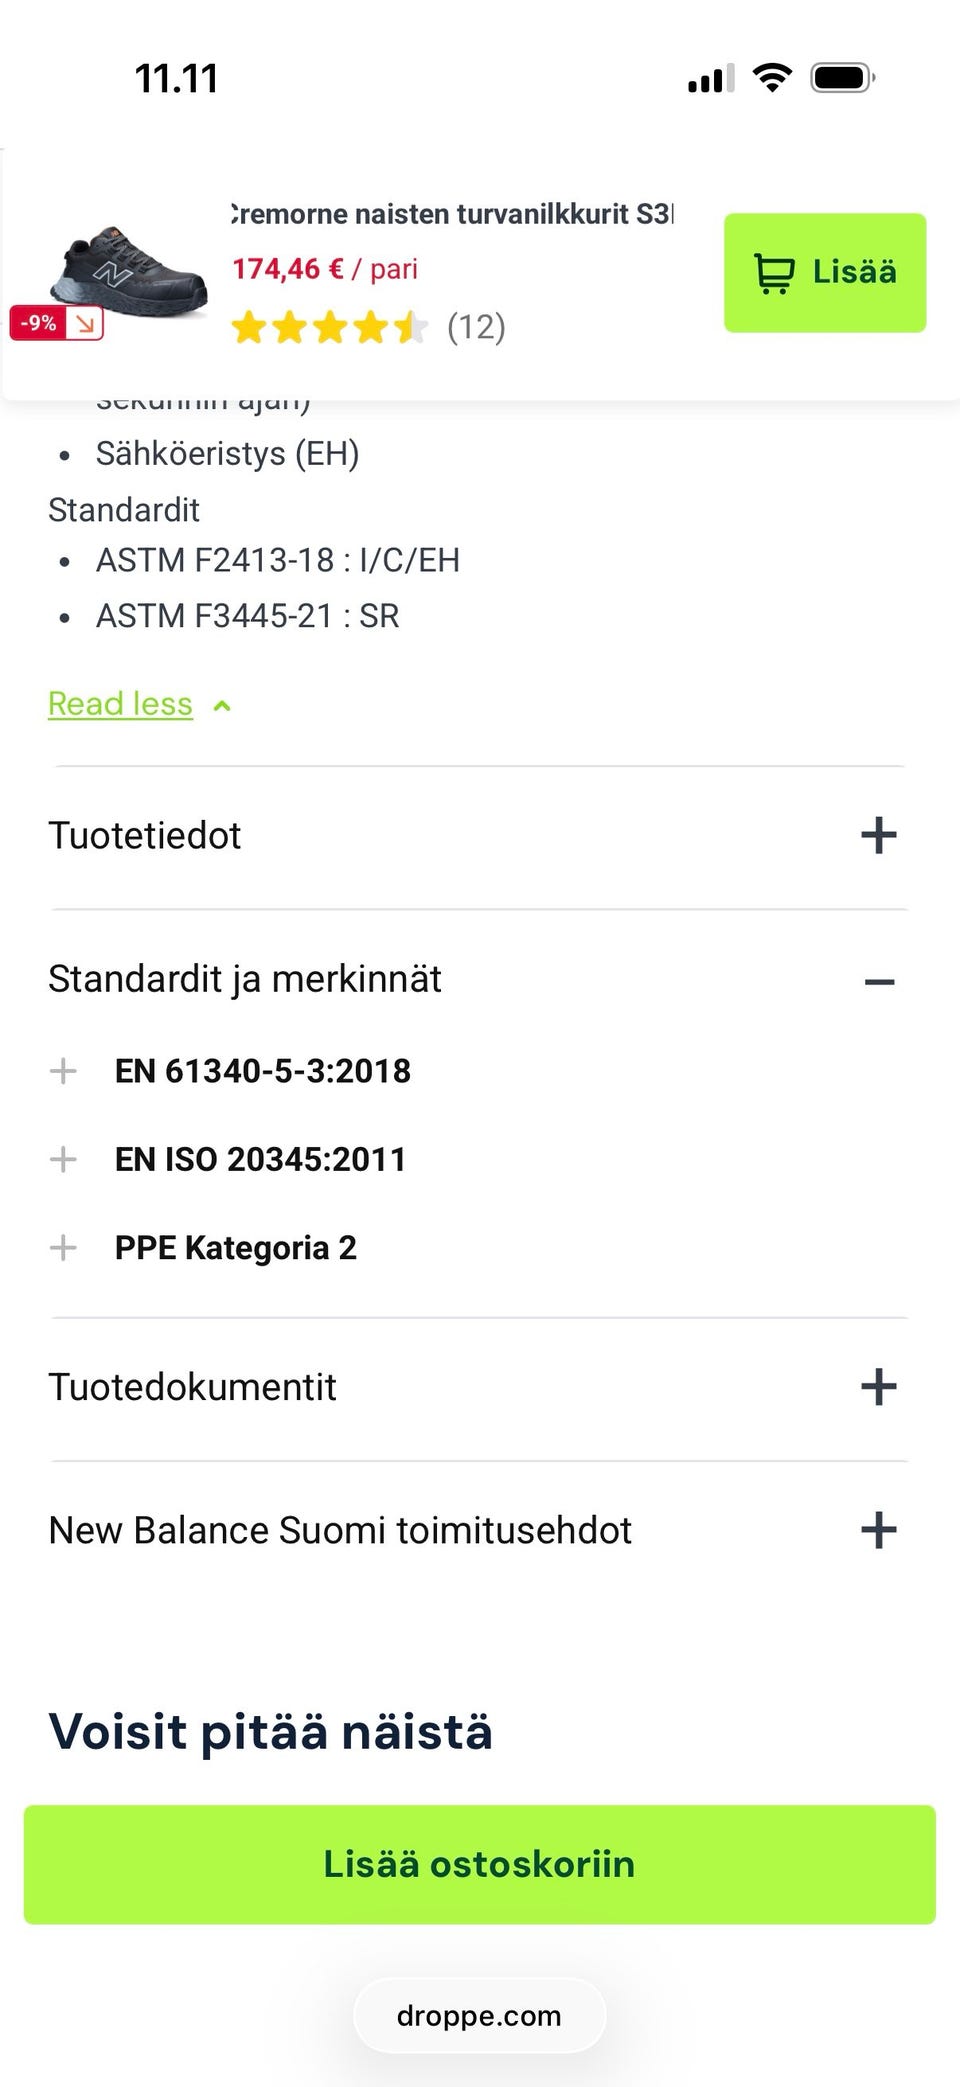Click the Read less link

[120, 704]
